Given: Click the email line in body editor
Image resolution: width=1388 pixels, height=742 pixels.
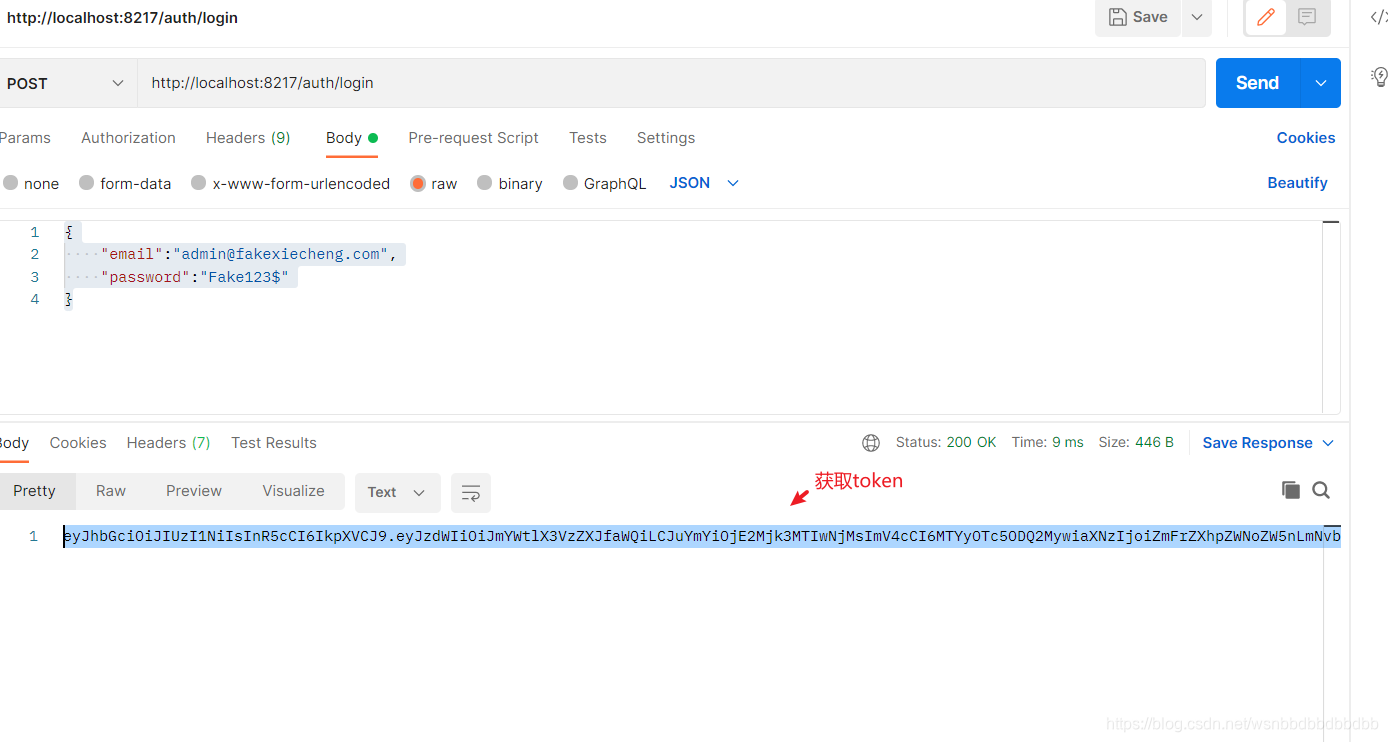Looking at the screenshot, I should (249, 254).
